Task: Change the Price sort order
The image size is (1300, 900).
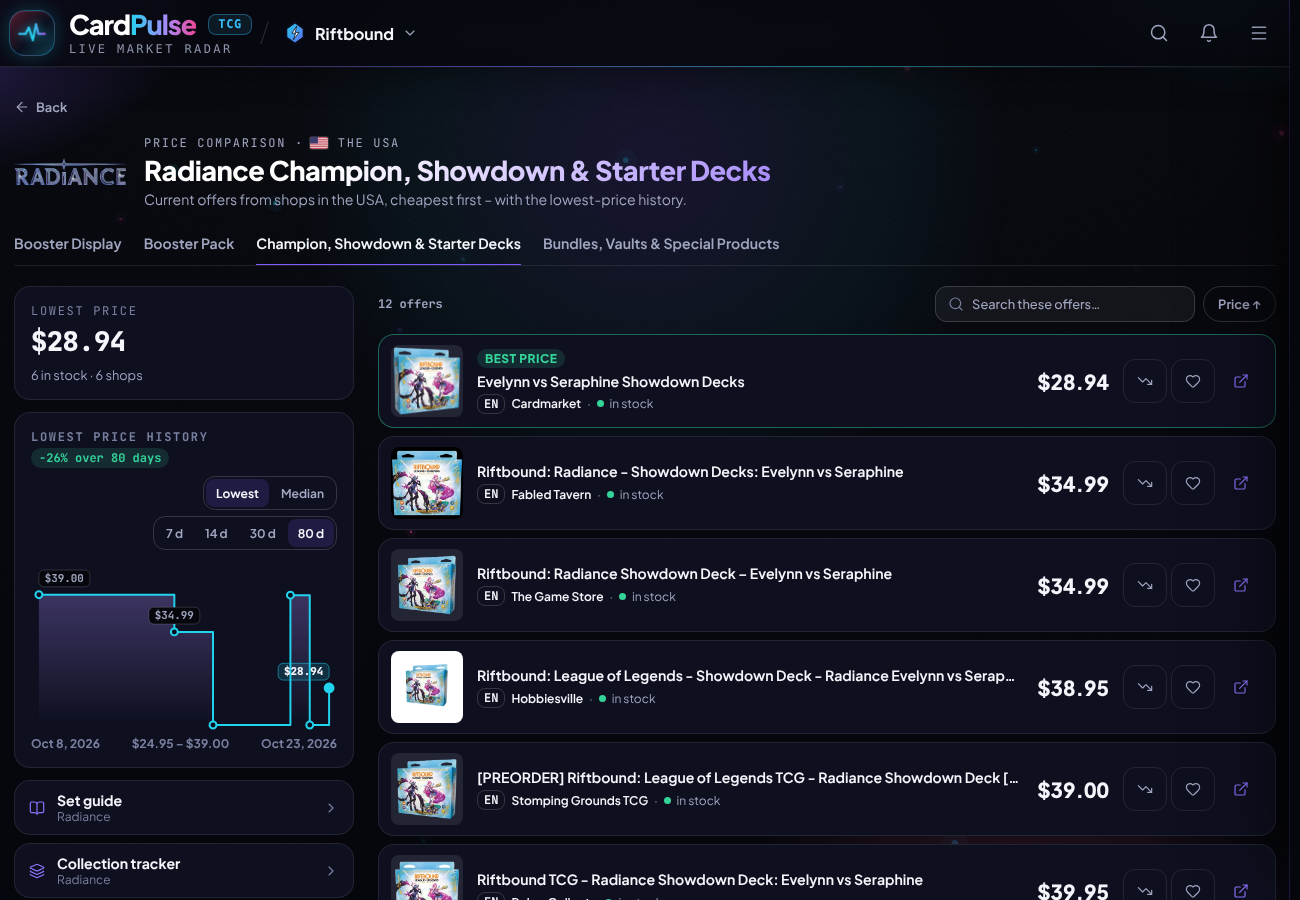Action: pyautogui.click(x=1239, y=304)
